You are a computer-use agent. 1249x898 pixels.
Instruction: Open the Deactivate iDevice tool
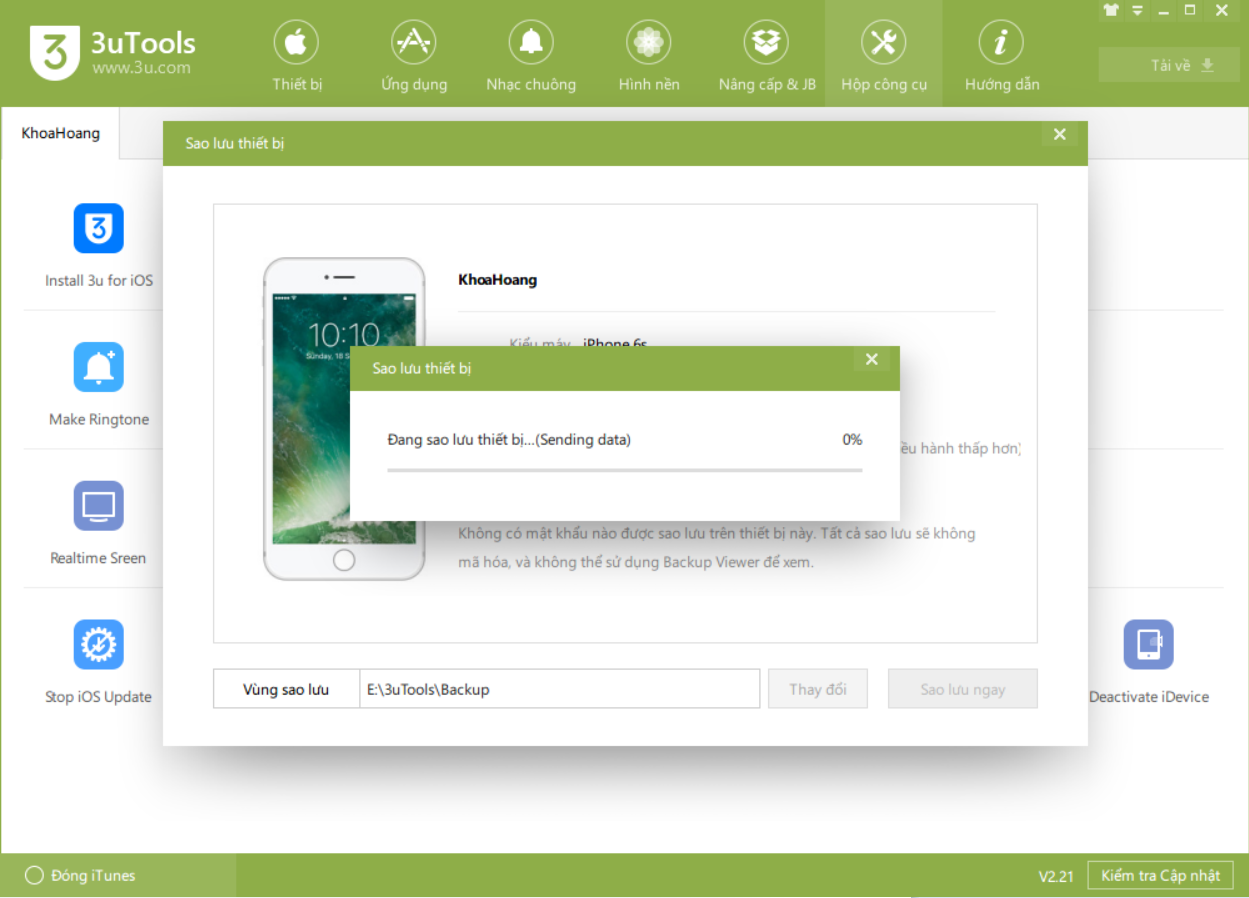pyautogui.click(x=1148, y=645)
